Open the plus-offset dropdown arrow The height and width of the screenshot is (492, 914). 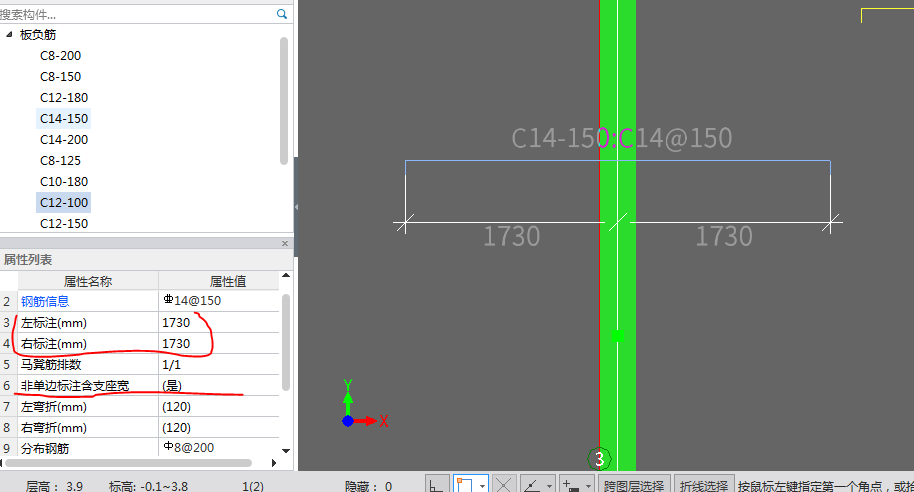588,485
